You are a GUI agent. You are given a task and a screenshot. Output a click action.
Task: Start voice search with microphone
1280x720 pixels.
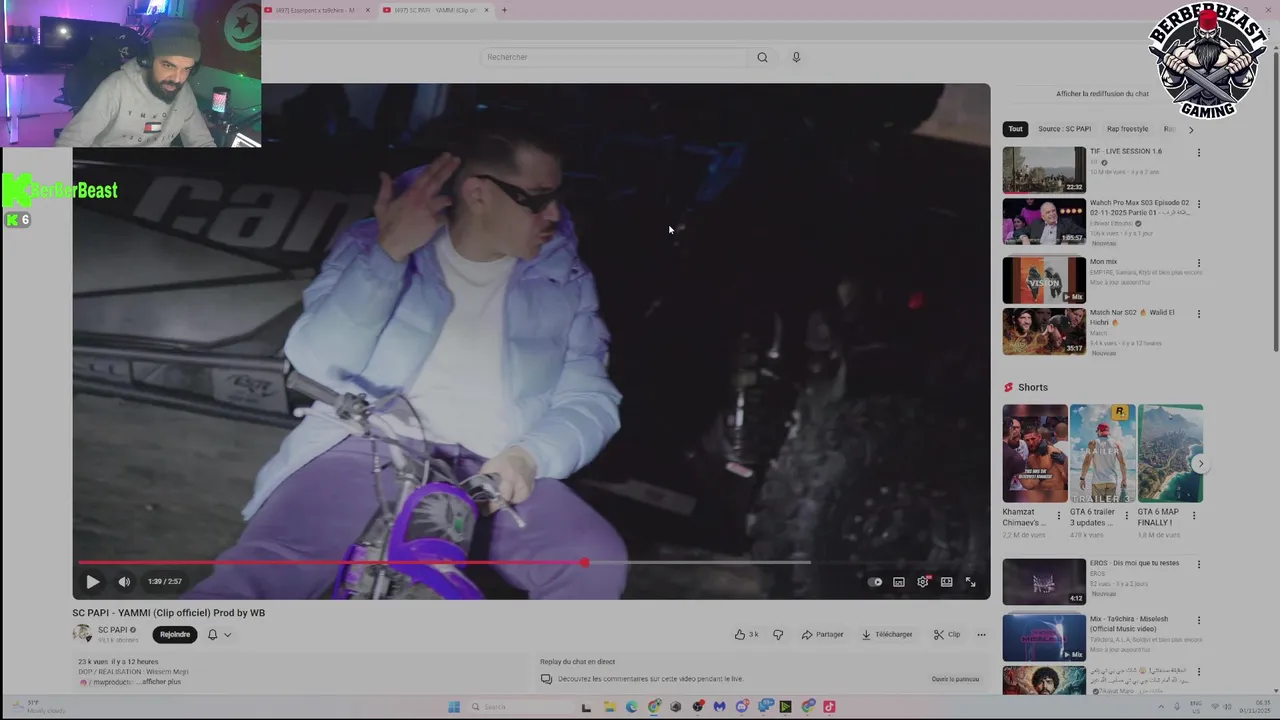796,57
